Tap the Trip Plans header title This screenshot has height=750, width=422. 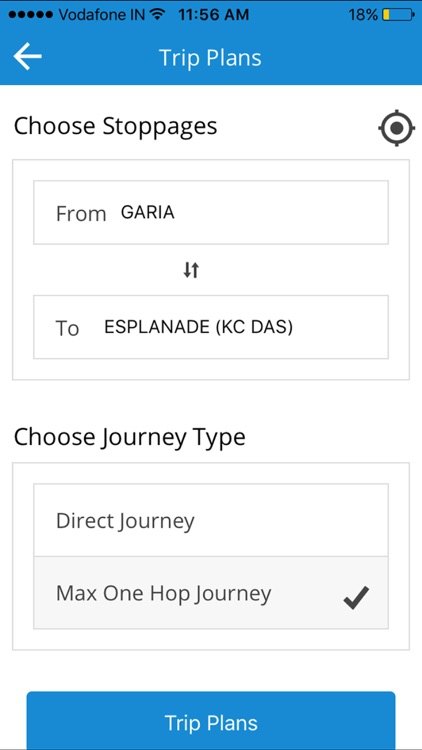point(211,58)
